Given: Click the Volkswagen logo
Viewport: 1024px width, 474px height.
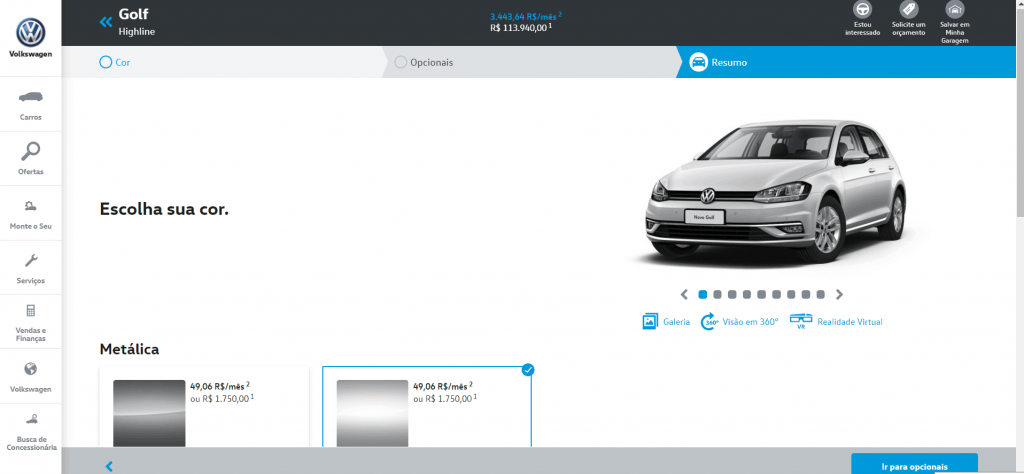Looking at the screenshot, I should pyautogui.click(x=31, y=33).
